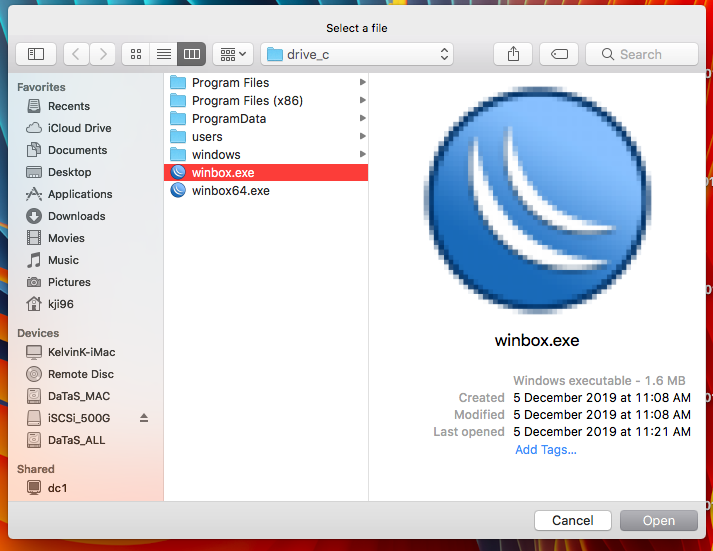Toggle the sidebar visibility button
The image size is (713, 551).
click(36, 54)
